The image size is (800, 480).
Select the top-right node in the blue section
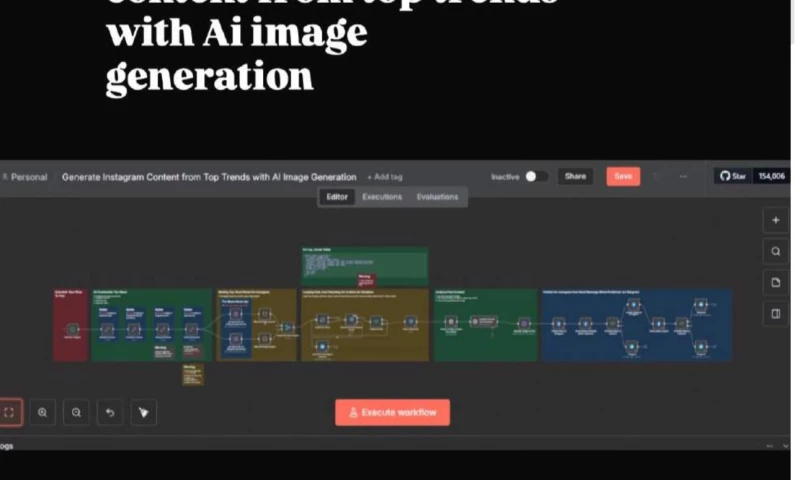[x=701, y=305]
